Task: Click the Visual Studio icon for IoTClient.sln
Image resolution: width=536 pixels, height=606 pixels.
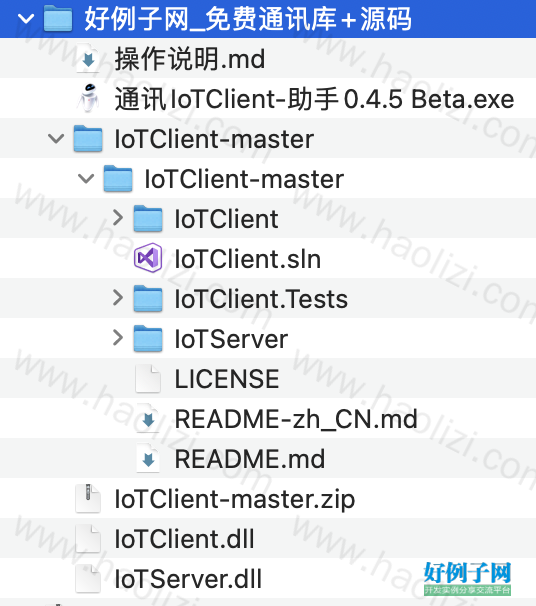Action: click(148, 258)
